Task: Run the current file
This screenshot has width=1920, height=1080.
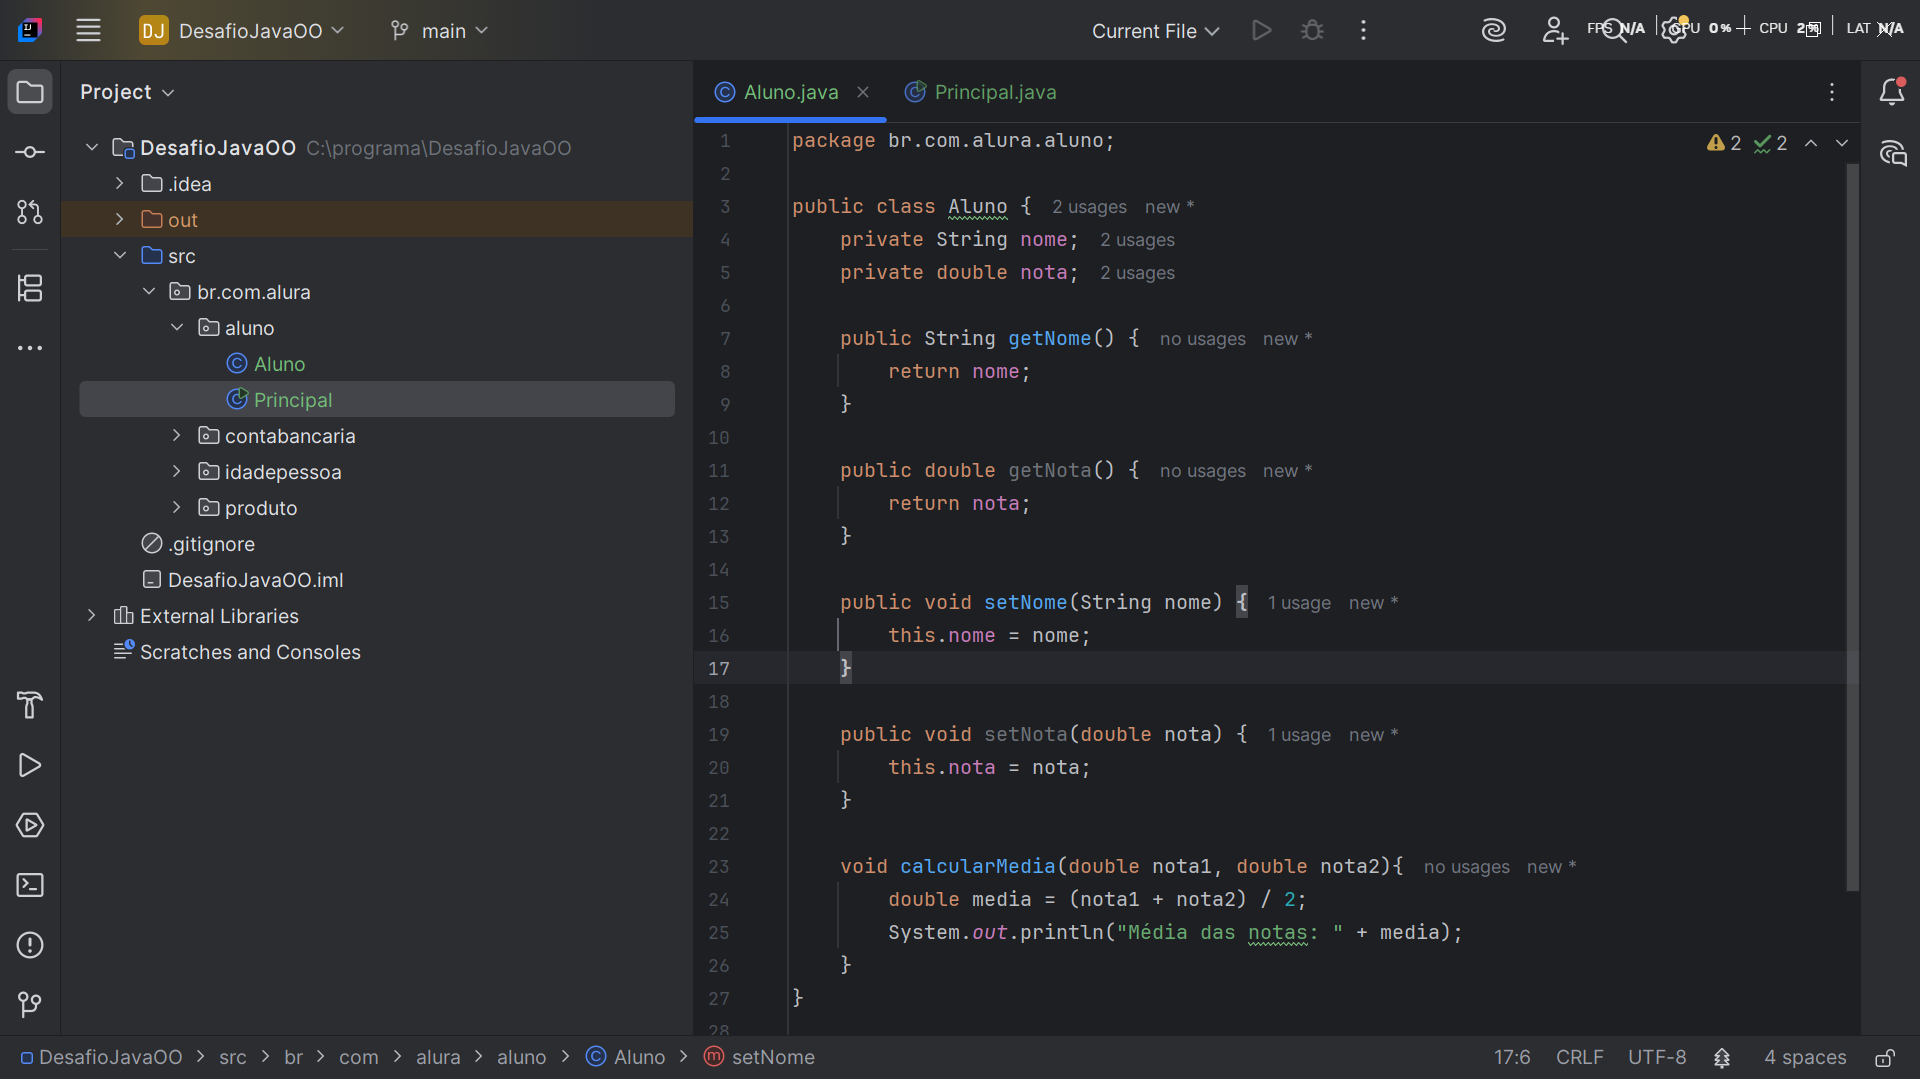Action: (1262, 30)
